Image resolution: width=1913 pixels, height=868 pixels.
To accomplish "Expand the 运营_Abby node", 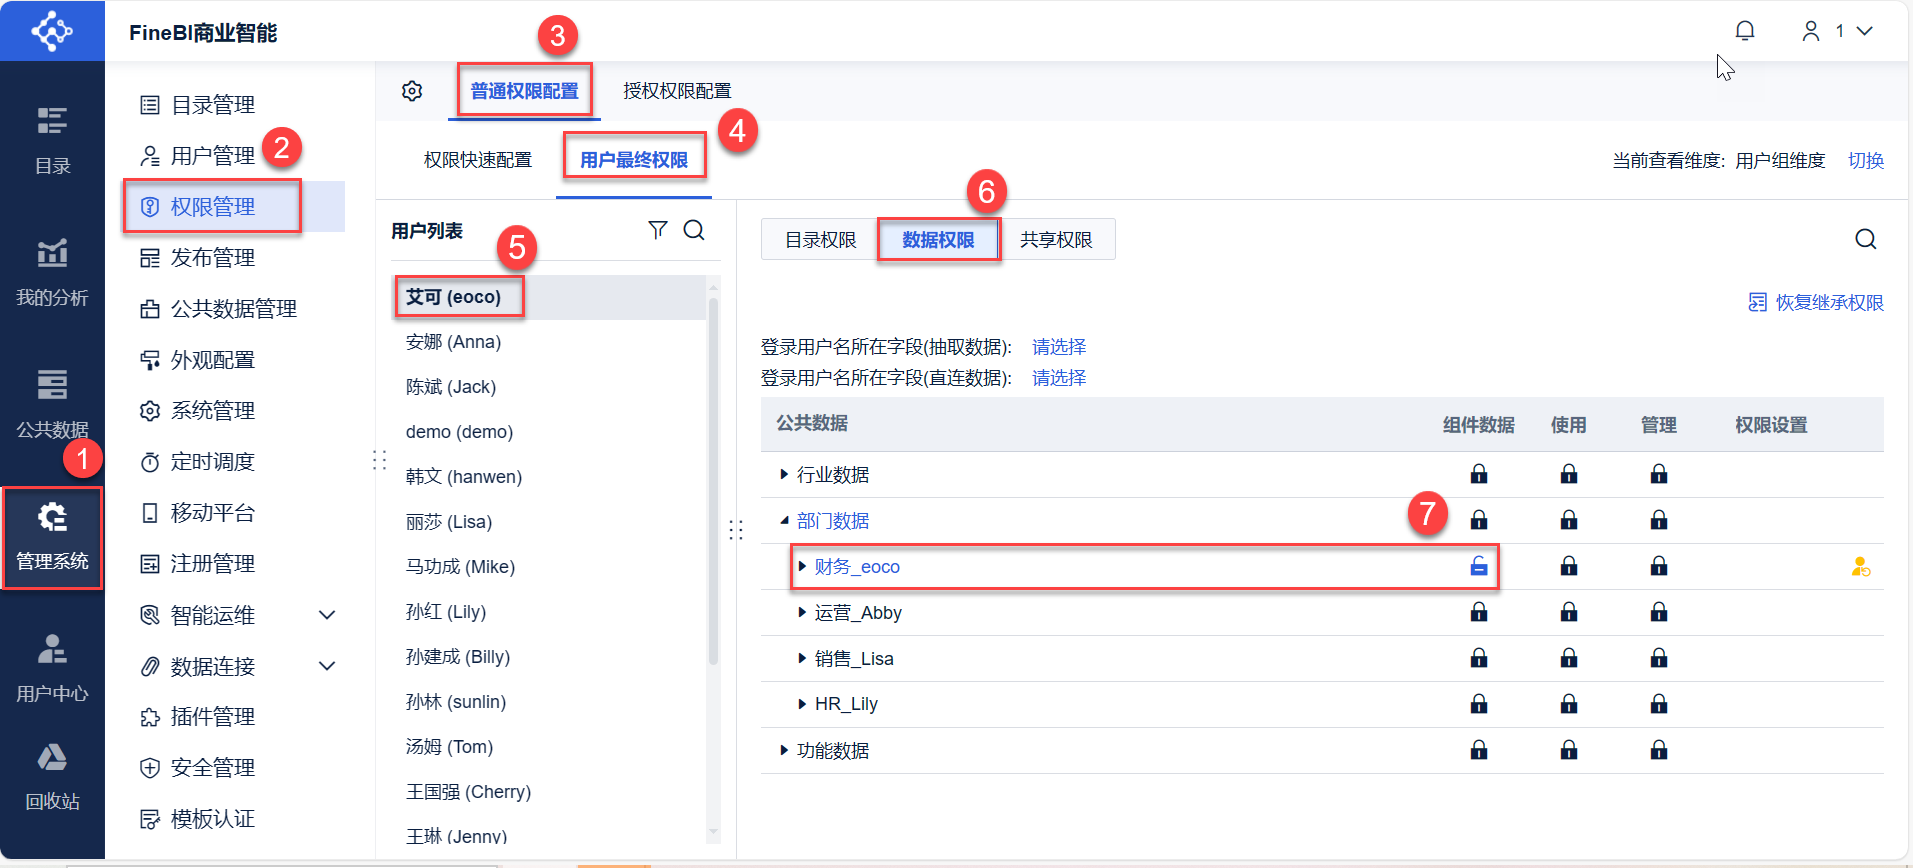I will 802,612.
